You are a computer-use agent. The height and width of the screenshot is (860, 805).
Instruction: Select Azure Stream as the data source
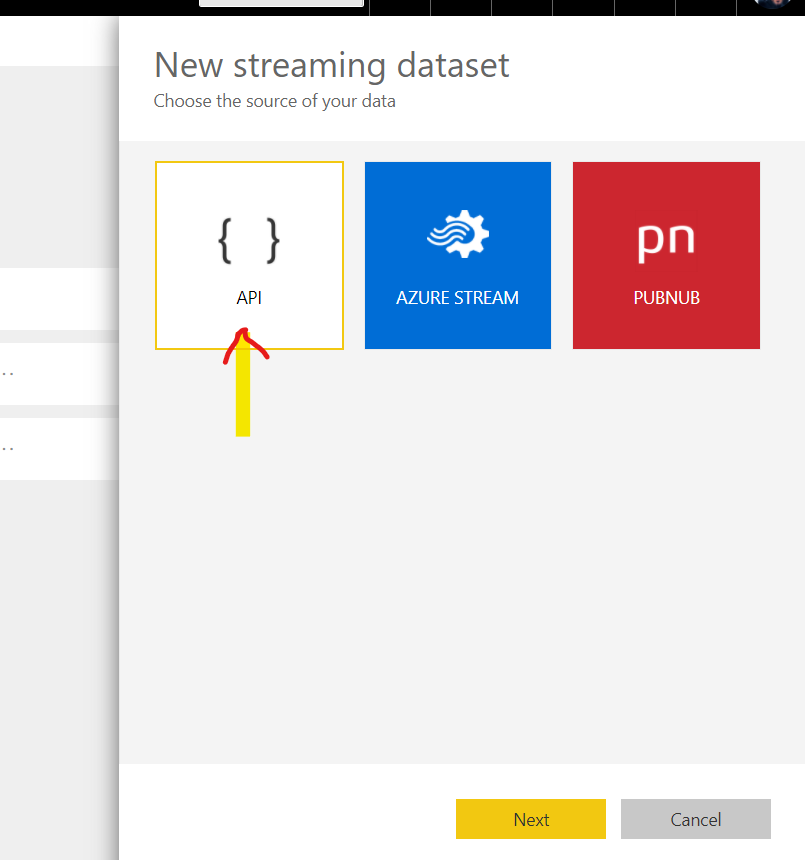457,255
